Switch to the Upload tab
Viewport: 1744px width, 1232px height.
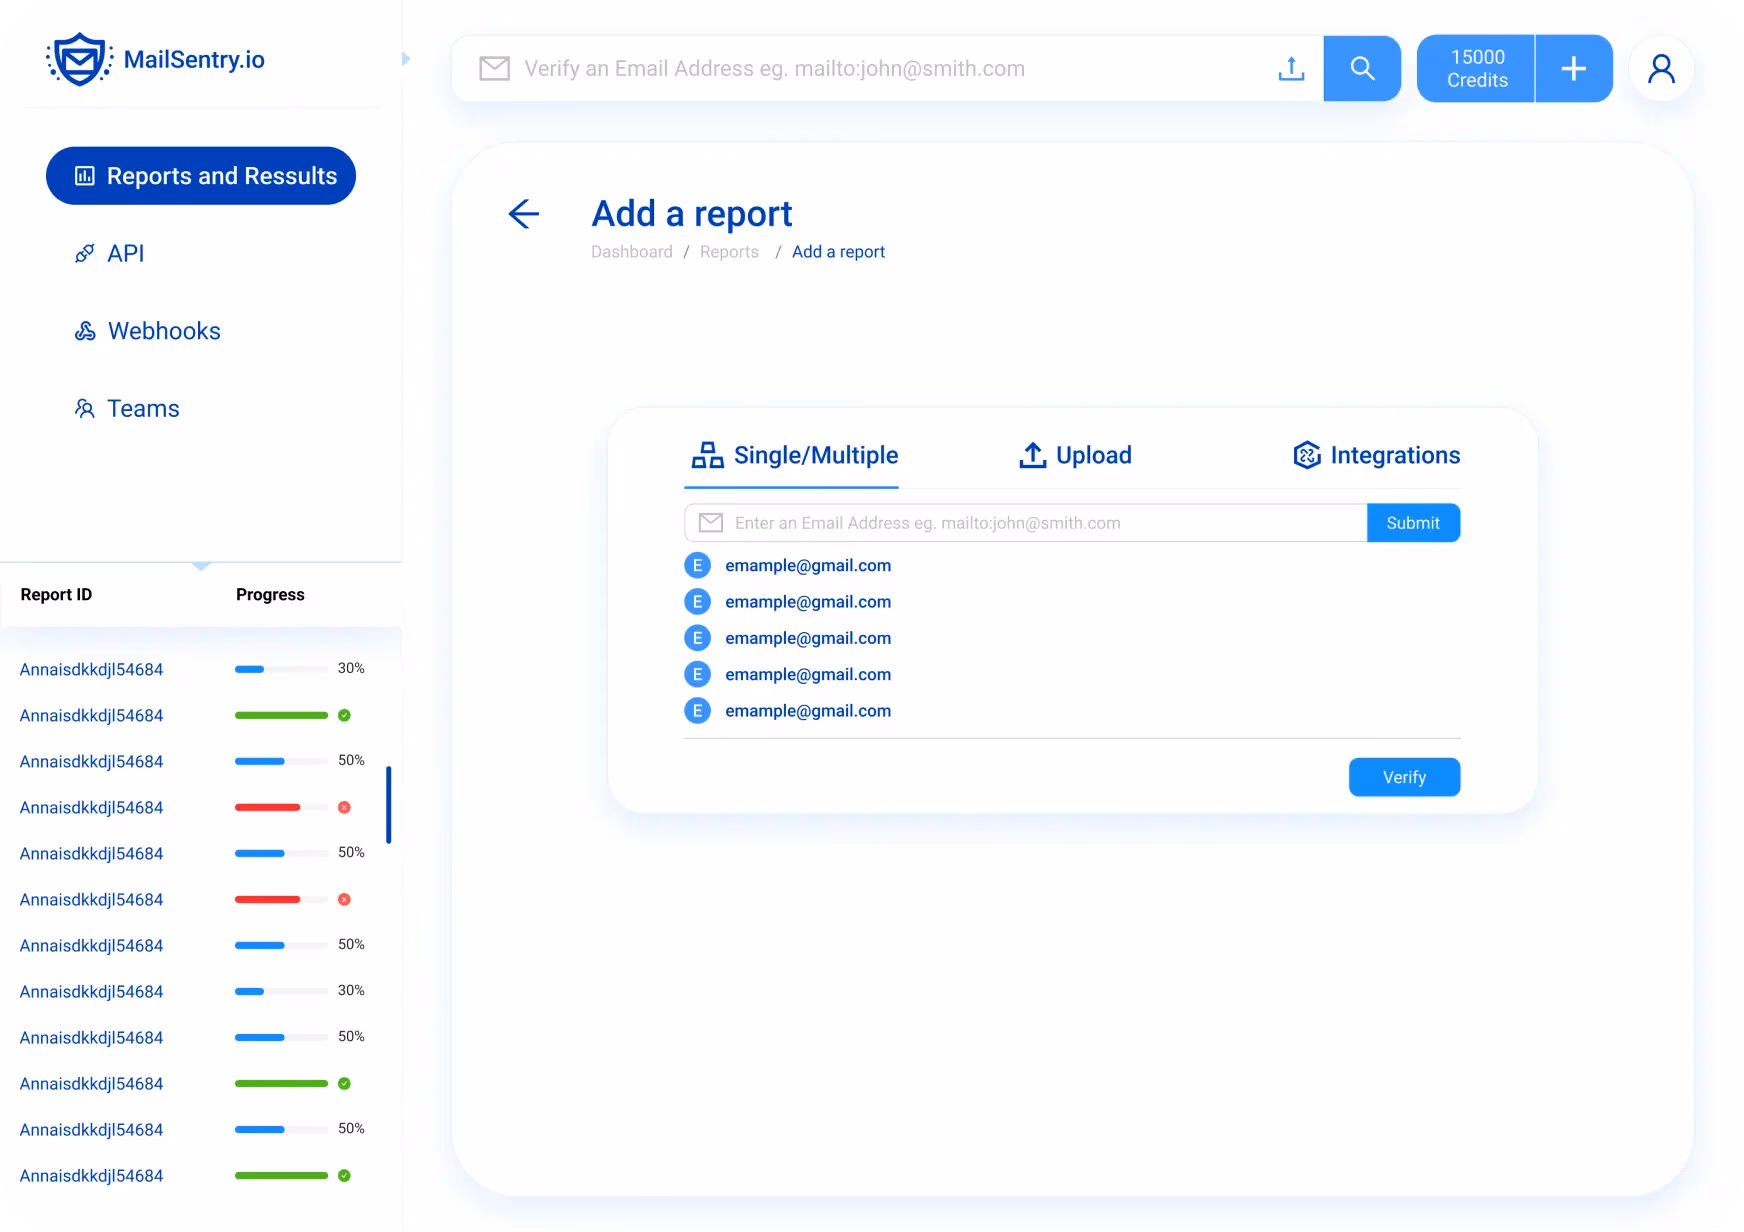(x=1075, y=455)
